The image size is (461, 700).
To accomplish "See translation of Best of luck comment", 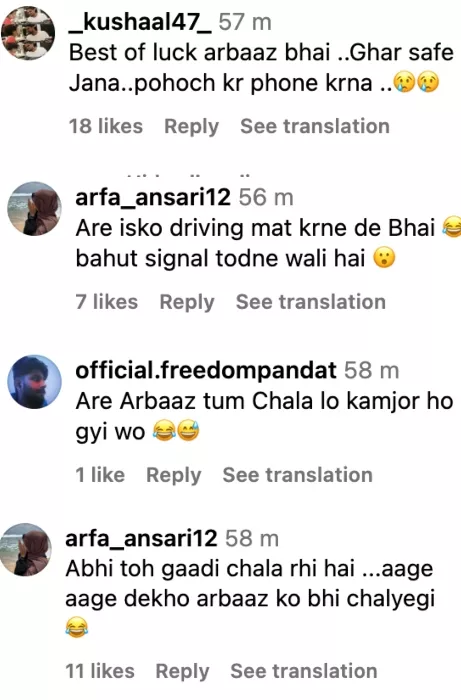I will pos(315,126).
